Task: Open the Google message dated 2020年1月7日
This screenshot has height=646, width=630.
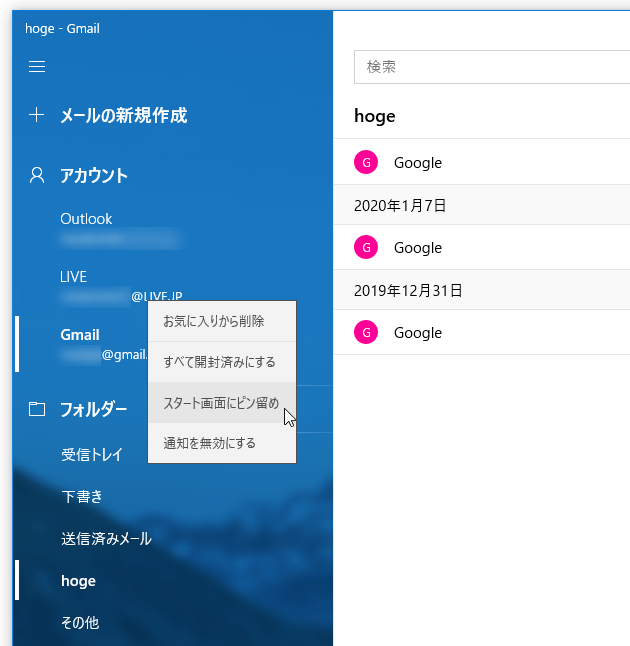Action: click(x=482, y=247)
